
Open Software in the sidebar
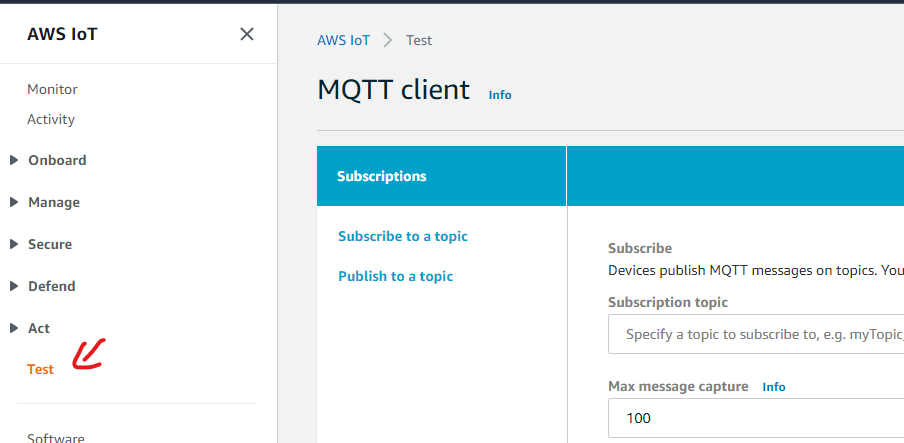[55, 437]
